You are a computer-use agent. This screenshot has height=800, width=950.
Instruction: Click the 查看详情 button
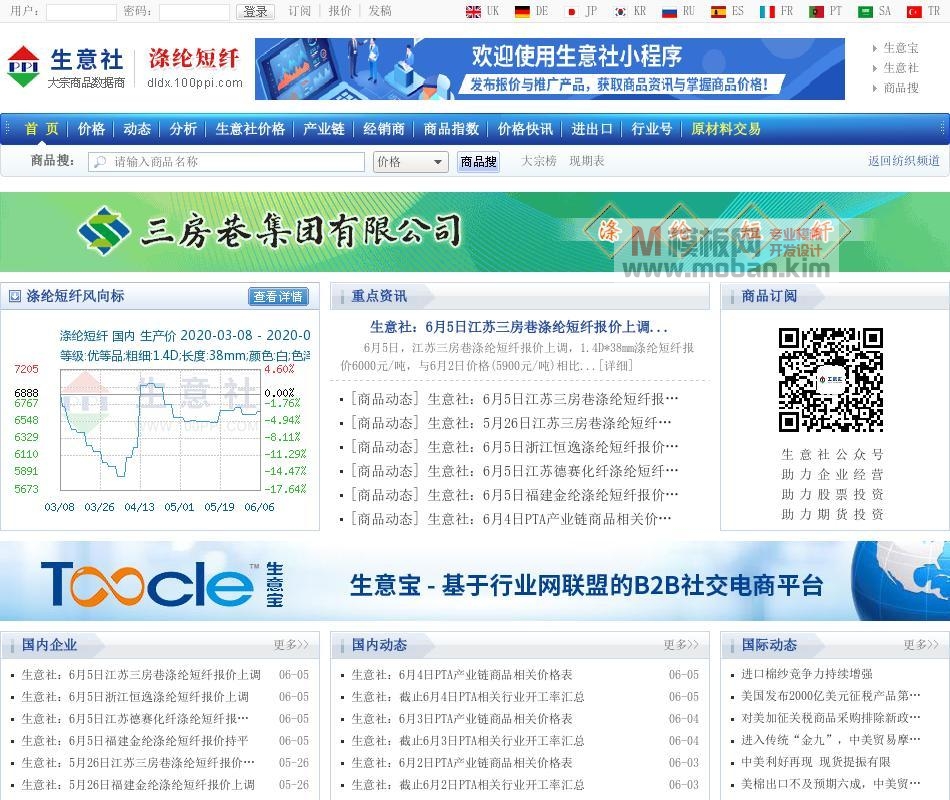point(278,296)
